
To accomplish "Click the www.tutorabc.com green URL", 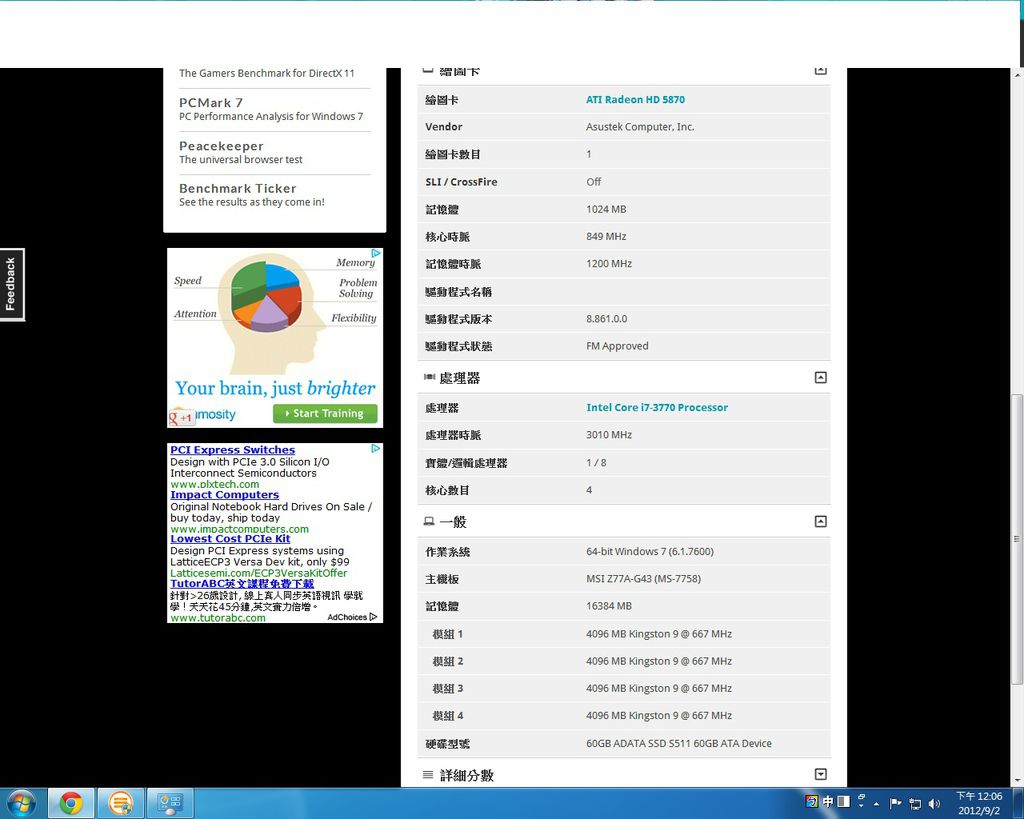I will click(217, 618).
